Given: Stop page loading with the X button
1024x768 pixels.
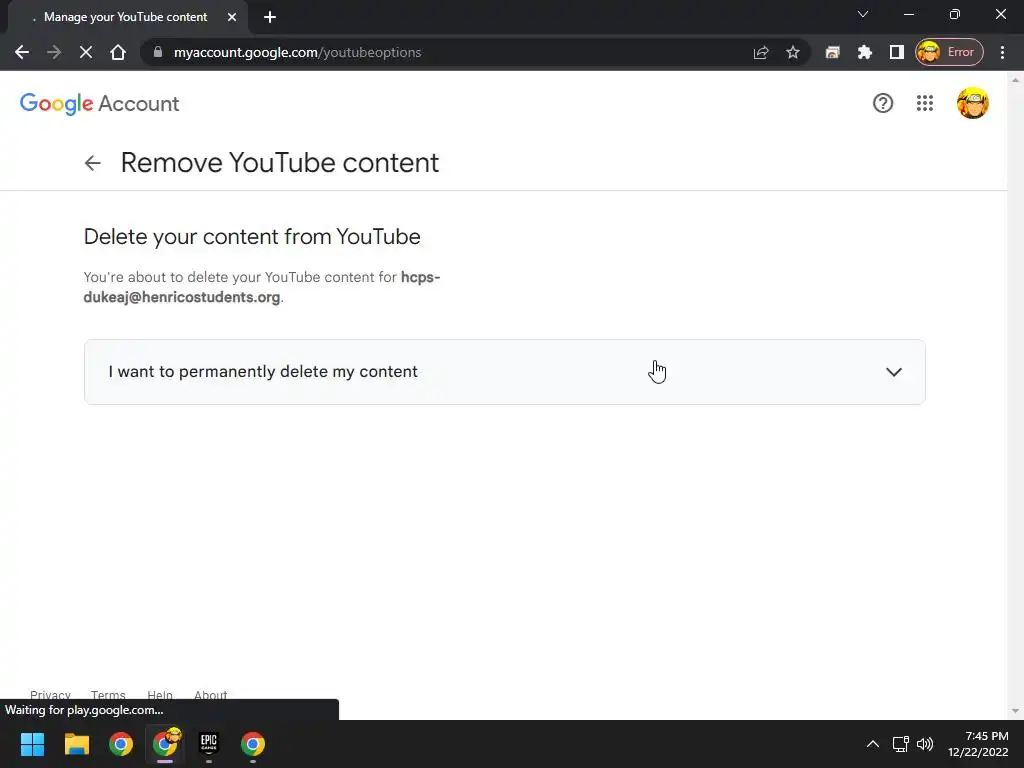Looking at the screenshot, I should tap(86, 52).
